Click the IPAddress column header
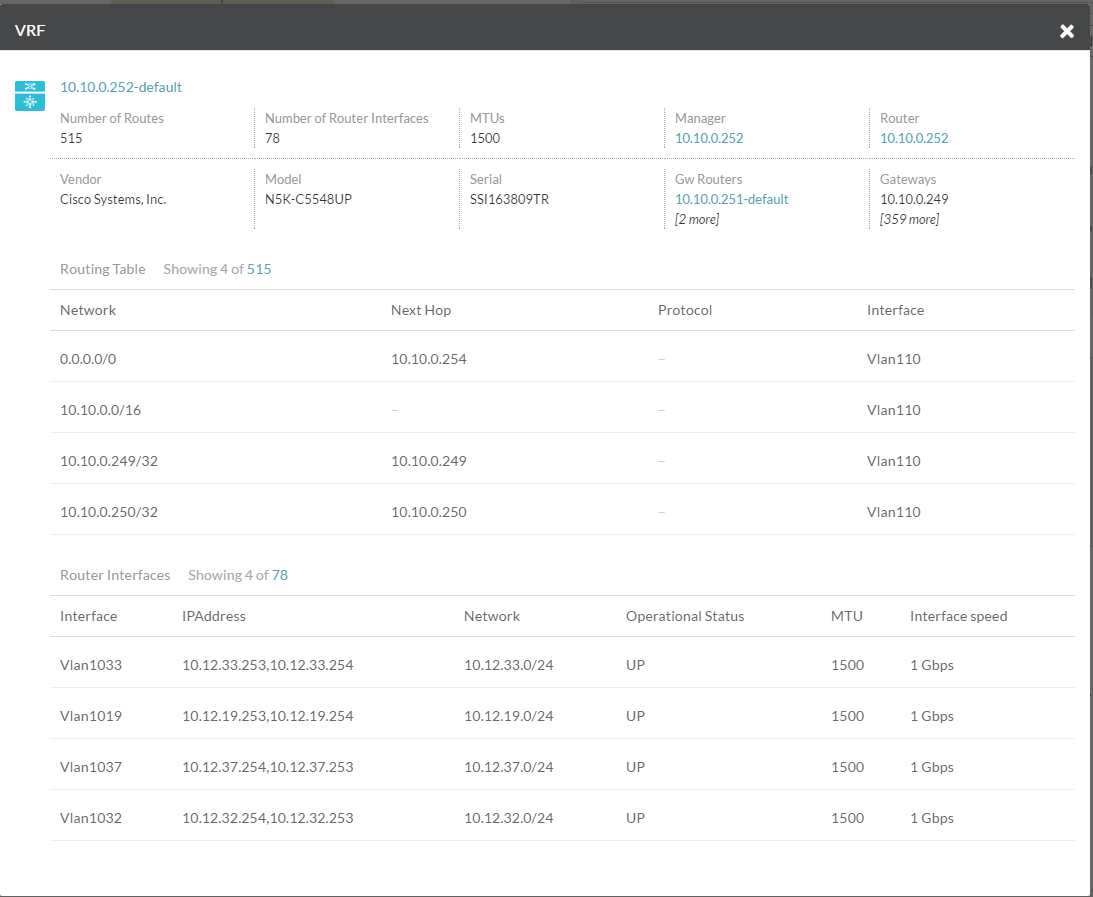 [214, 616]
